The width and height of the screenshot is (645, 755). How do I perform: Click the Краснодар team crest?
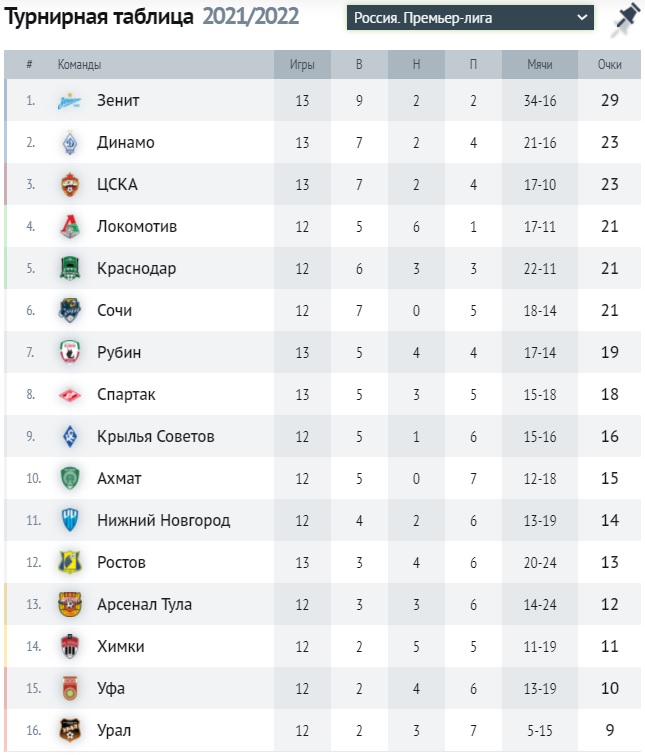pyautogui.click(x=69, y=269)
